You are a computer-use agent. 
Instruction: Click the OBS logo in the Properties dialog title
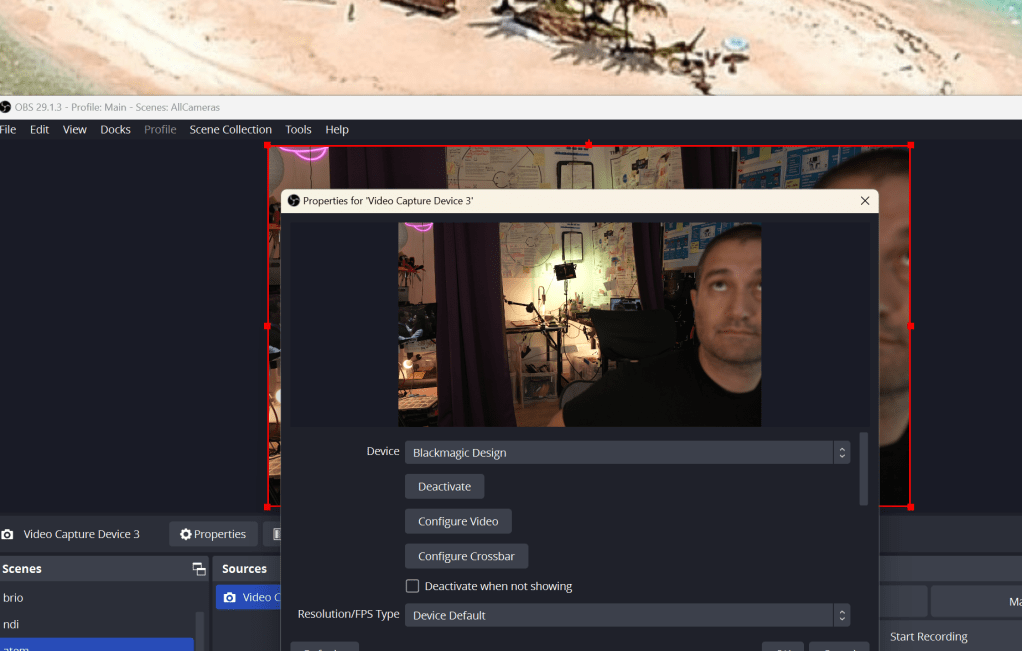coord(294,201)
